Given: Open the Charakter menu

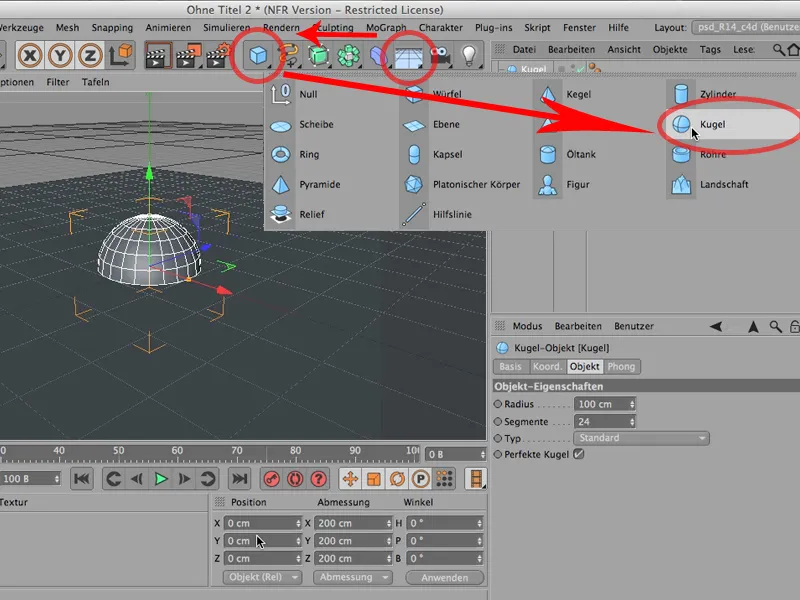Looking at the screenshot, I should 441,28.
